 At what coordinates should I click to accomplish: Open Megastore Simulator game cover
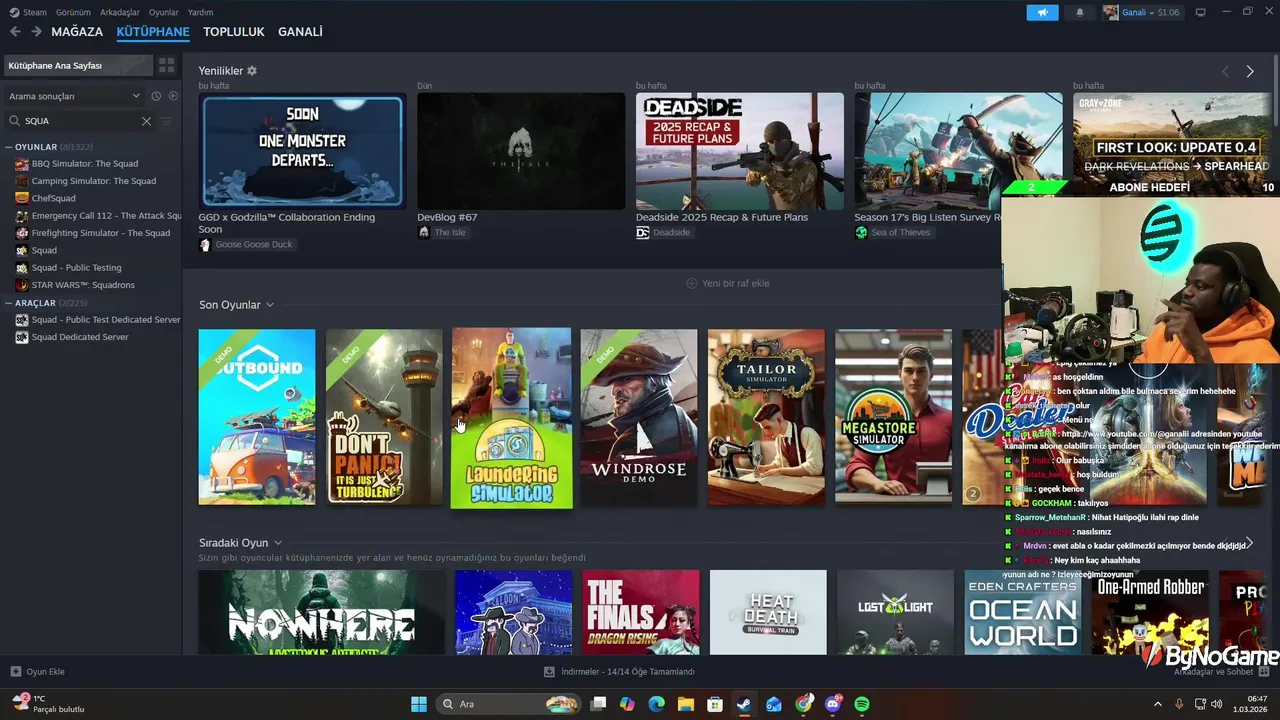point(894,417)
